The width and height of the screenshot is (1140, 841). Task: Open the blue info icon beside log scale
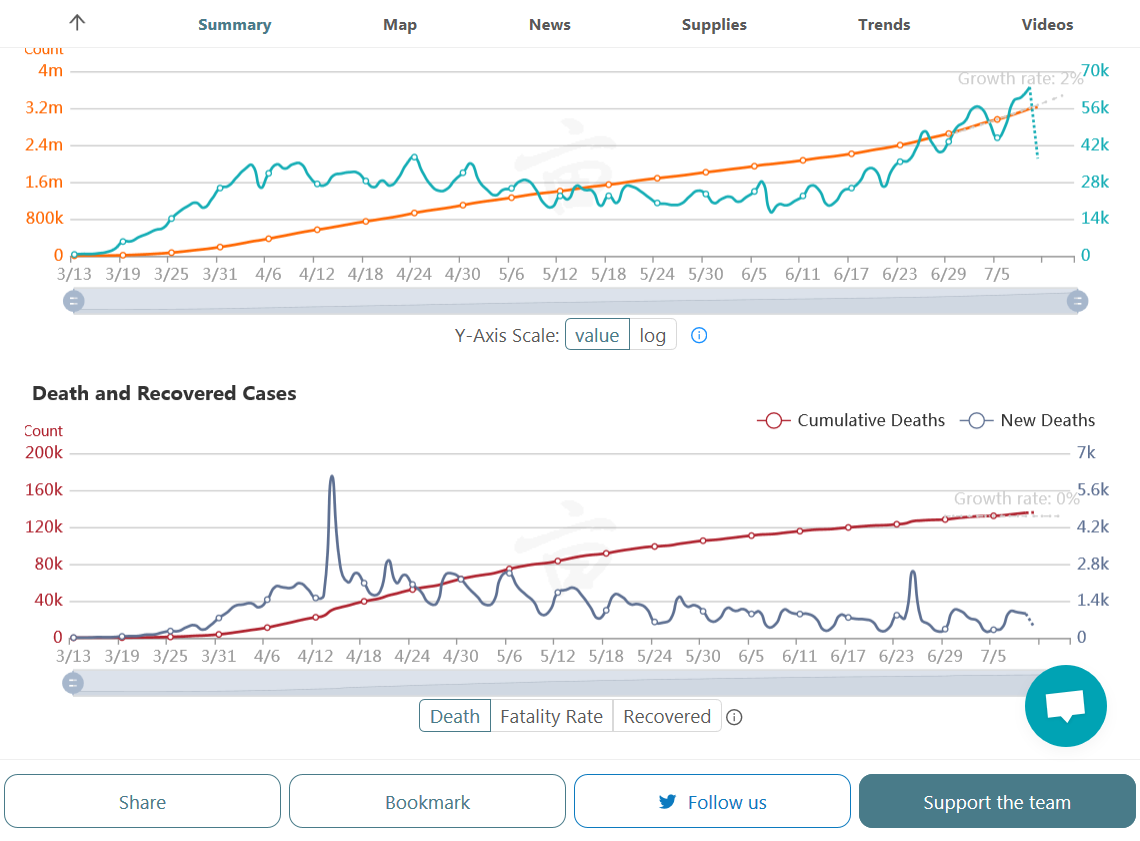click(x=699, y=336)
